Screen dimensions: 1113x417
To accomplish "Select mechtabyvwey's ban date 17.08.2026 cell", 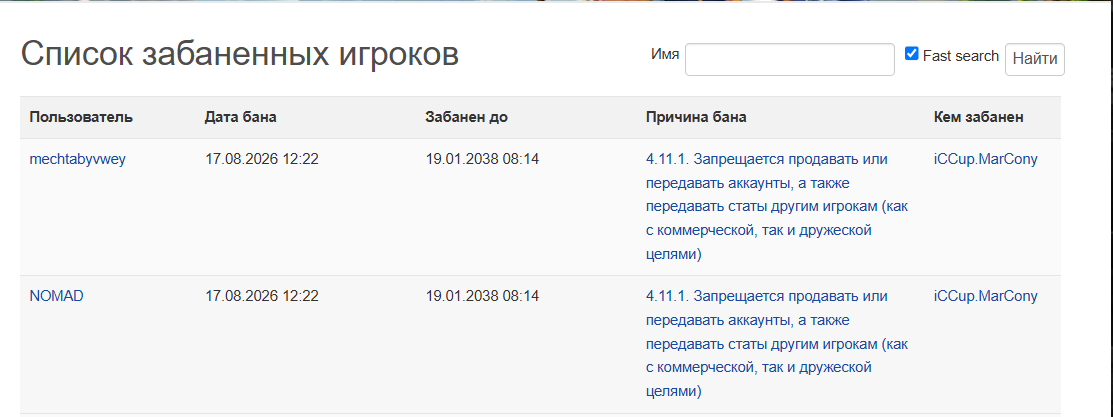I will click(261, 159).
